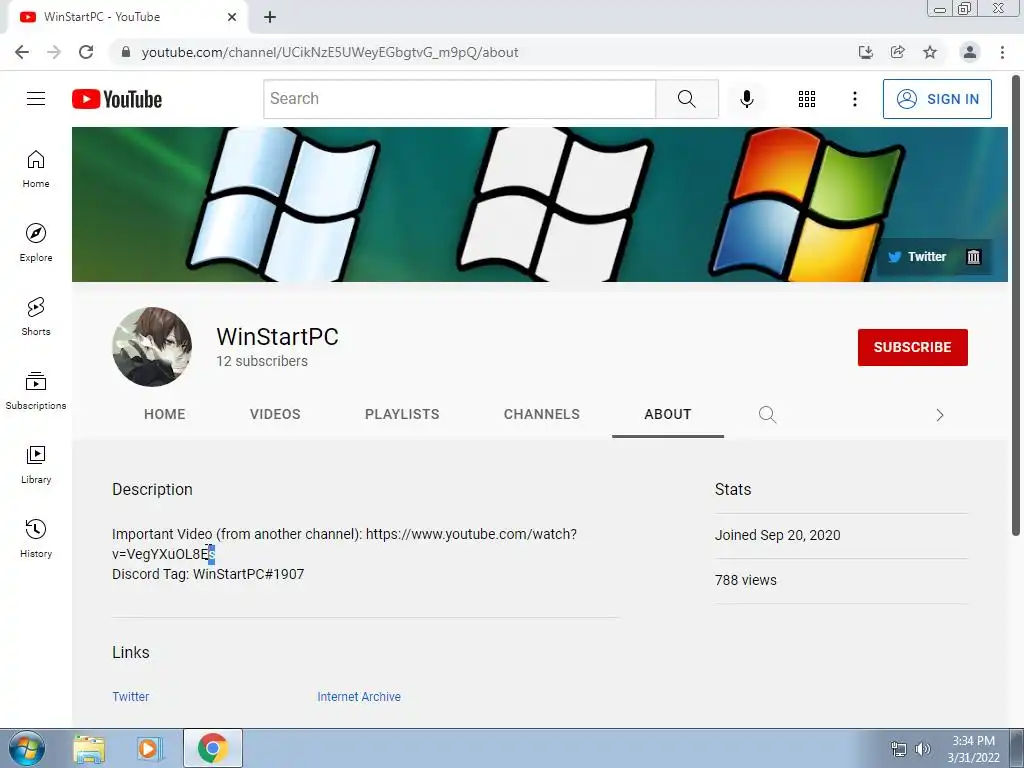This screenshot has width=1024, height=768.
Task: Go back in browser
Action: (x=22, y=52)
